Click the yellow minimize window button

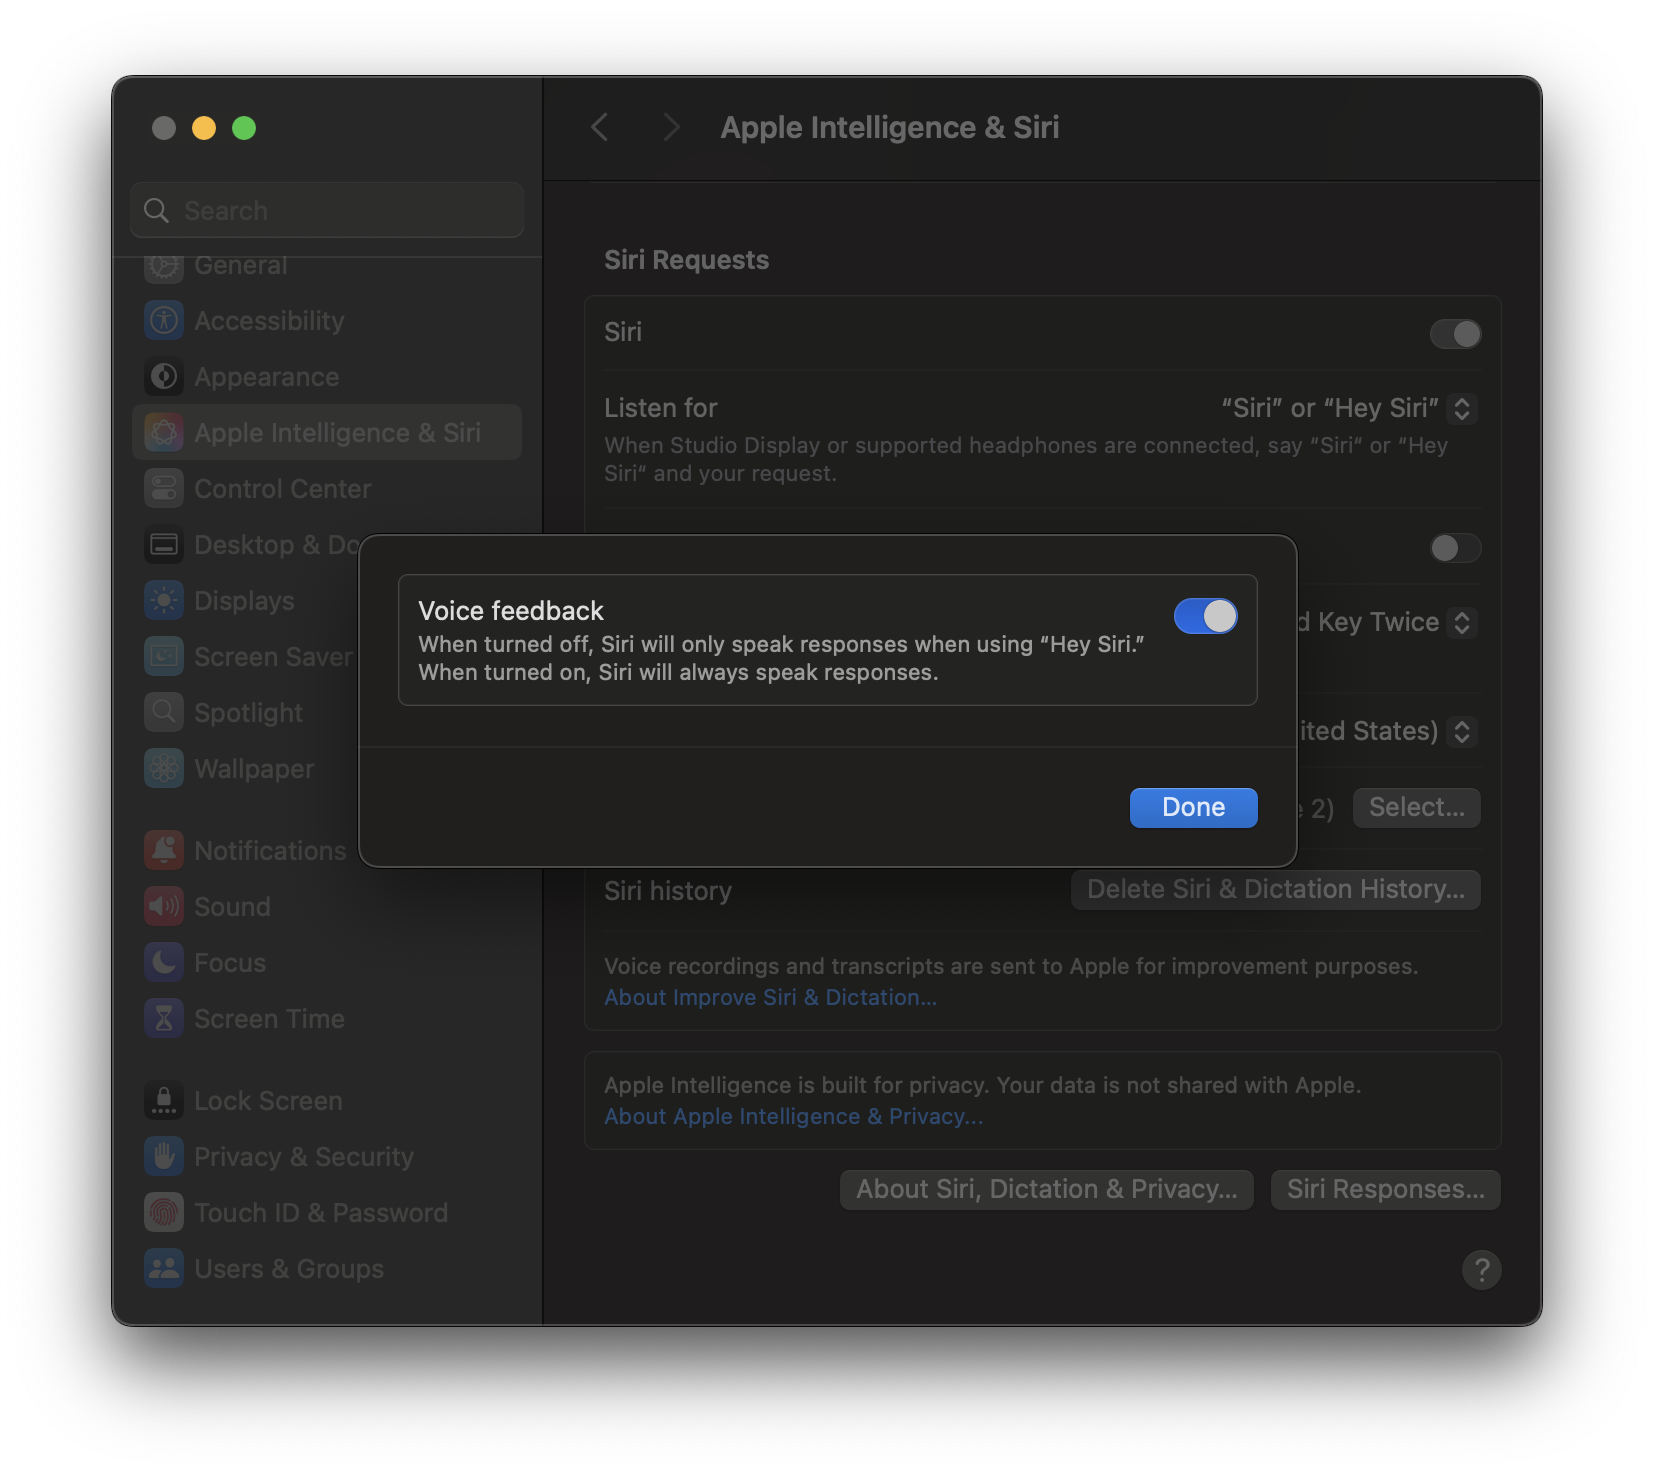click(204, 128)
